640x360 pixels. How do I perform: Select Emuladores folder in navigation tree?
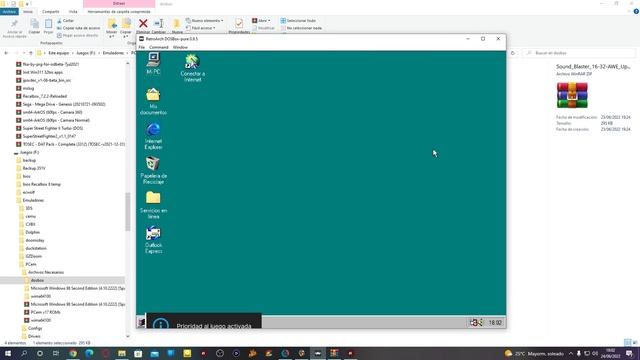pos(33,200)
